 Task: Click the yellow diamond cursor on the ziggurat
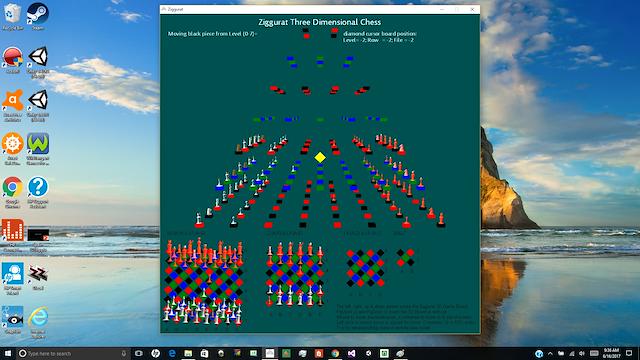(320, 157)
